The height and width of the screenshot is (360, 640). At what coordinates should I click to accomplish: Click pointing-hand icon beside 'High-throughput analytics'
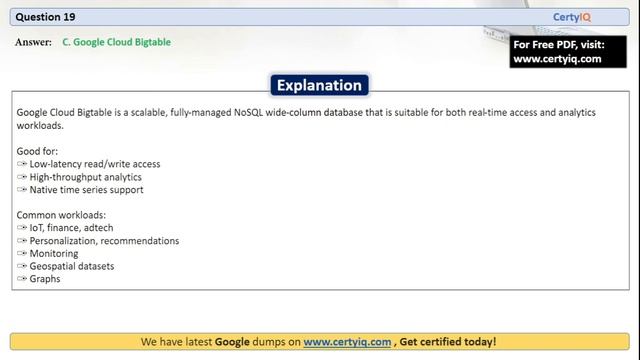pos(22,177)
